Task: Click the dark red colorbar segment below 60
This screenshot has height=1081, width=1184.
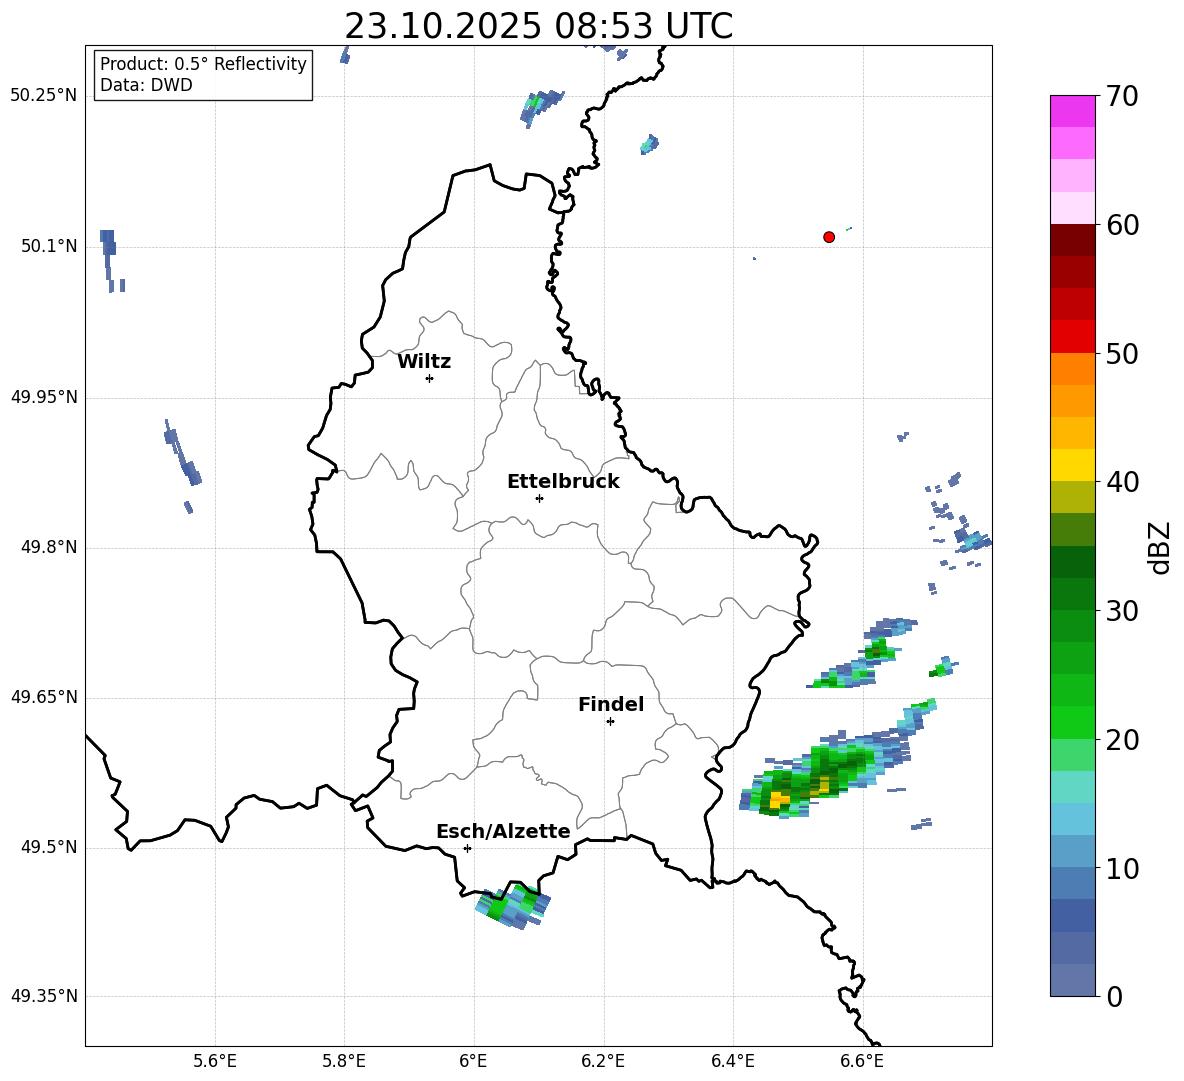Action: click(x=1072, y=240)
